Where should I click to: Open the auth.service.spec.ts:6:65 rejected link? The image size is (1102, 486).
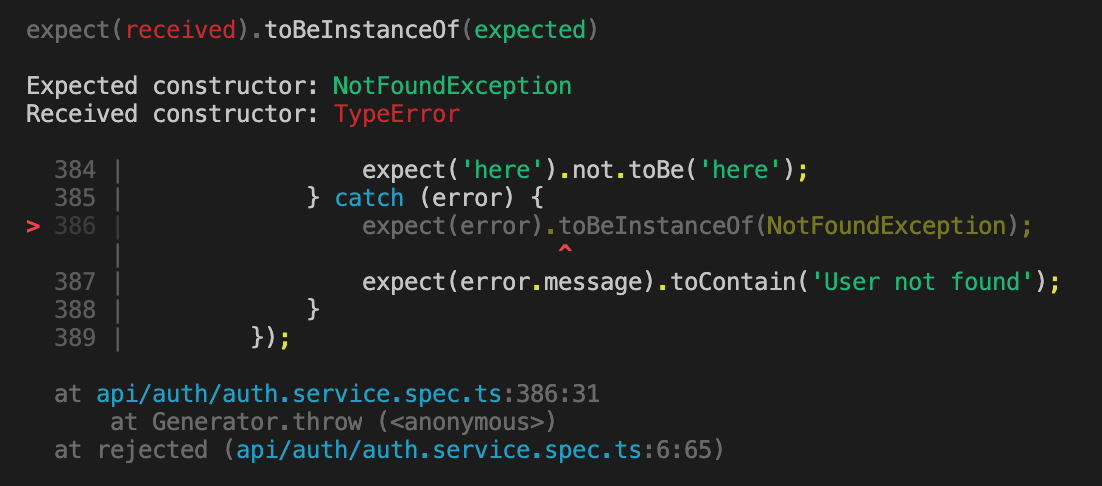click(x=474, y=449)
